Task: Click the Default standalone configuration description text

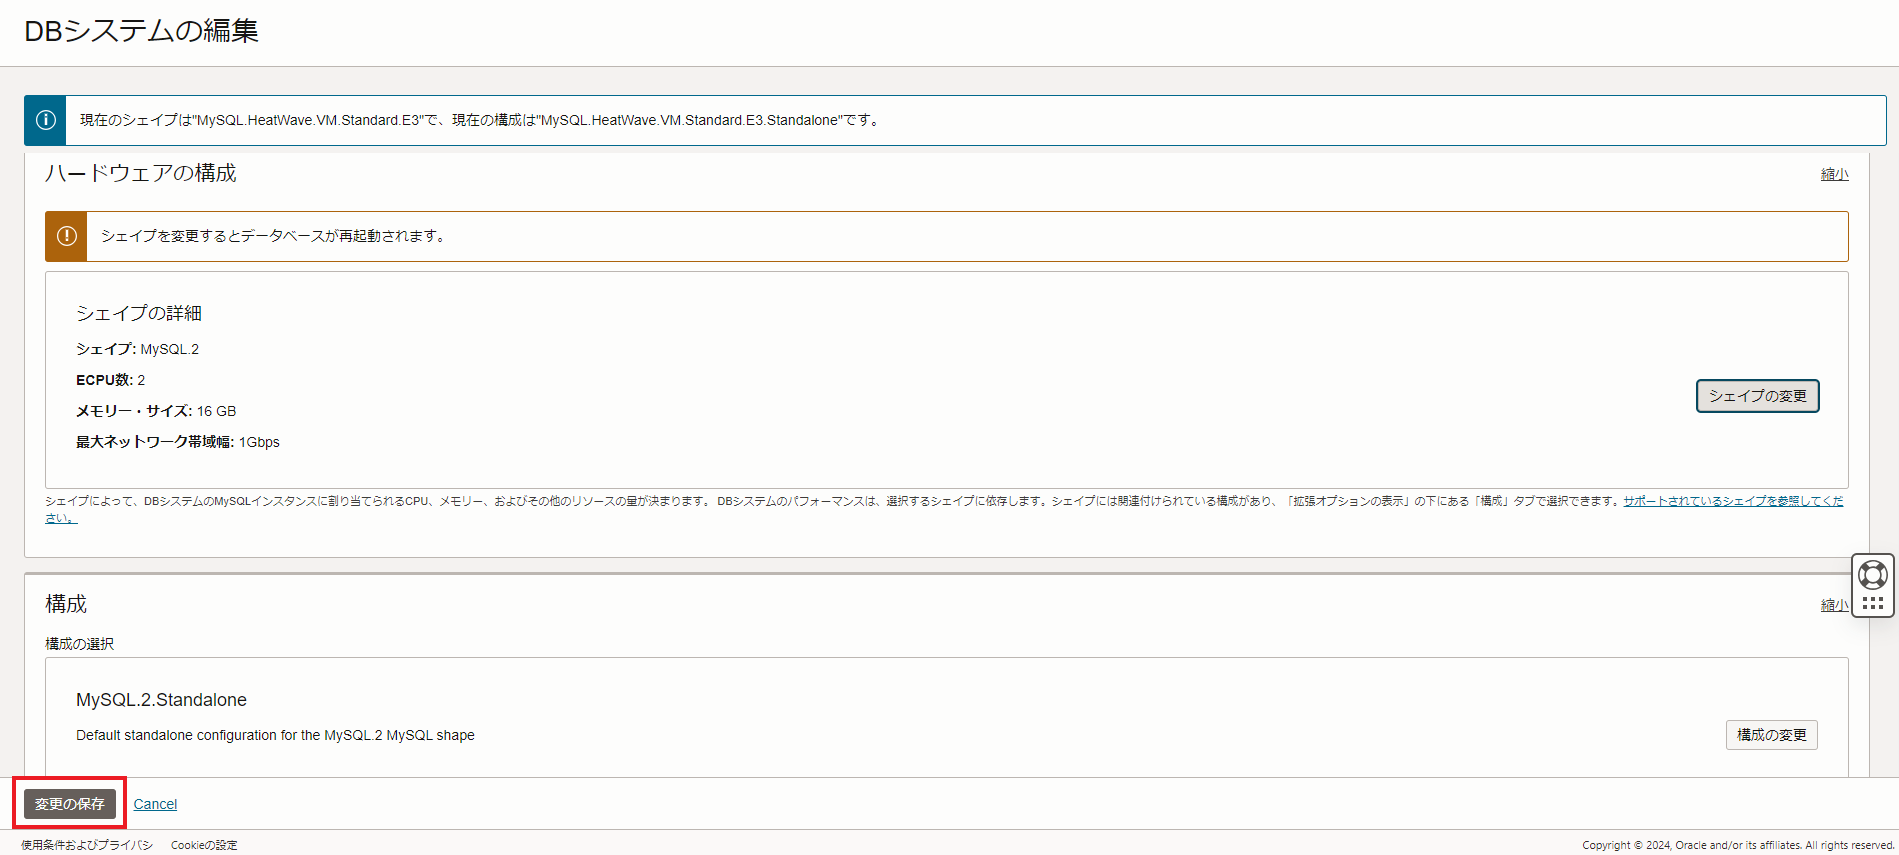Action: coord(275,735)
